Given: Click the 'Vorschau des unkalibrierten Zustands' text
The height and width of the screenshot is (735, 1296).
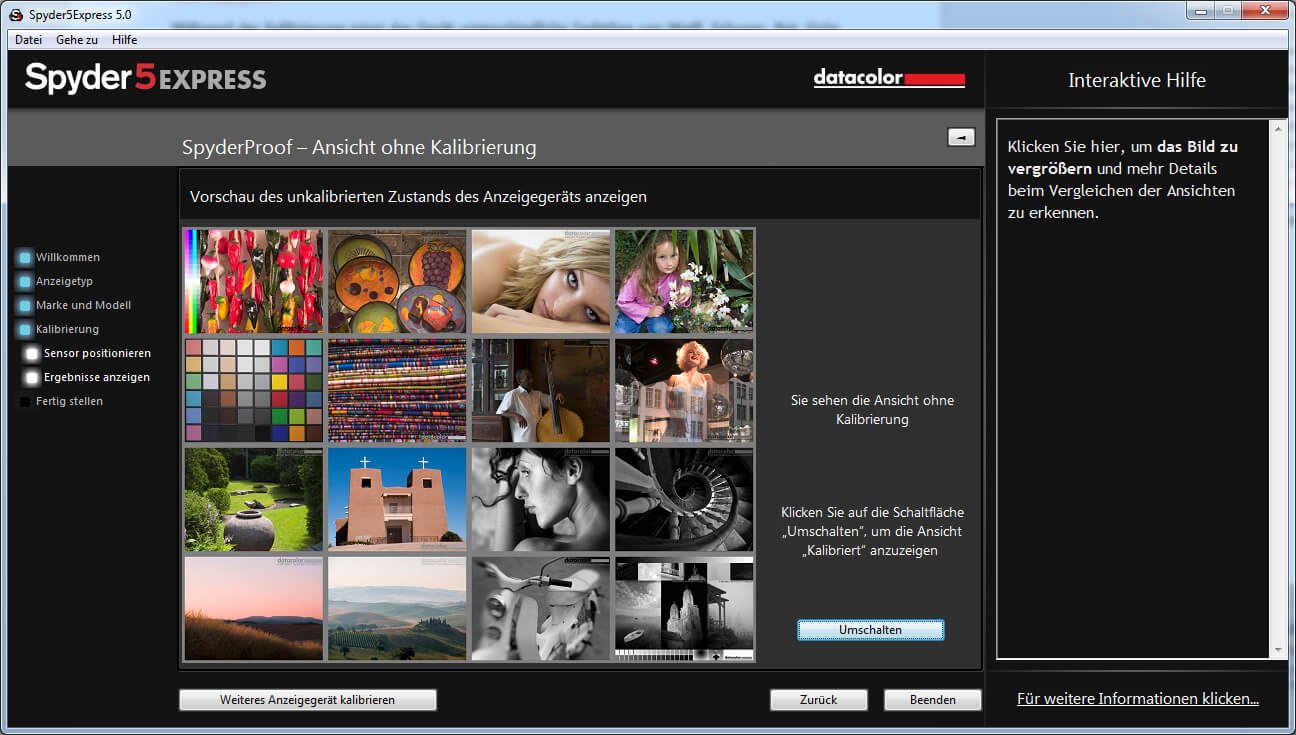Looking at the screenshot, I should (418, 197).
